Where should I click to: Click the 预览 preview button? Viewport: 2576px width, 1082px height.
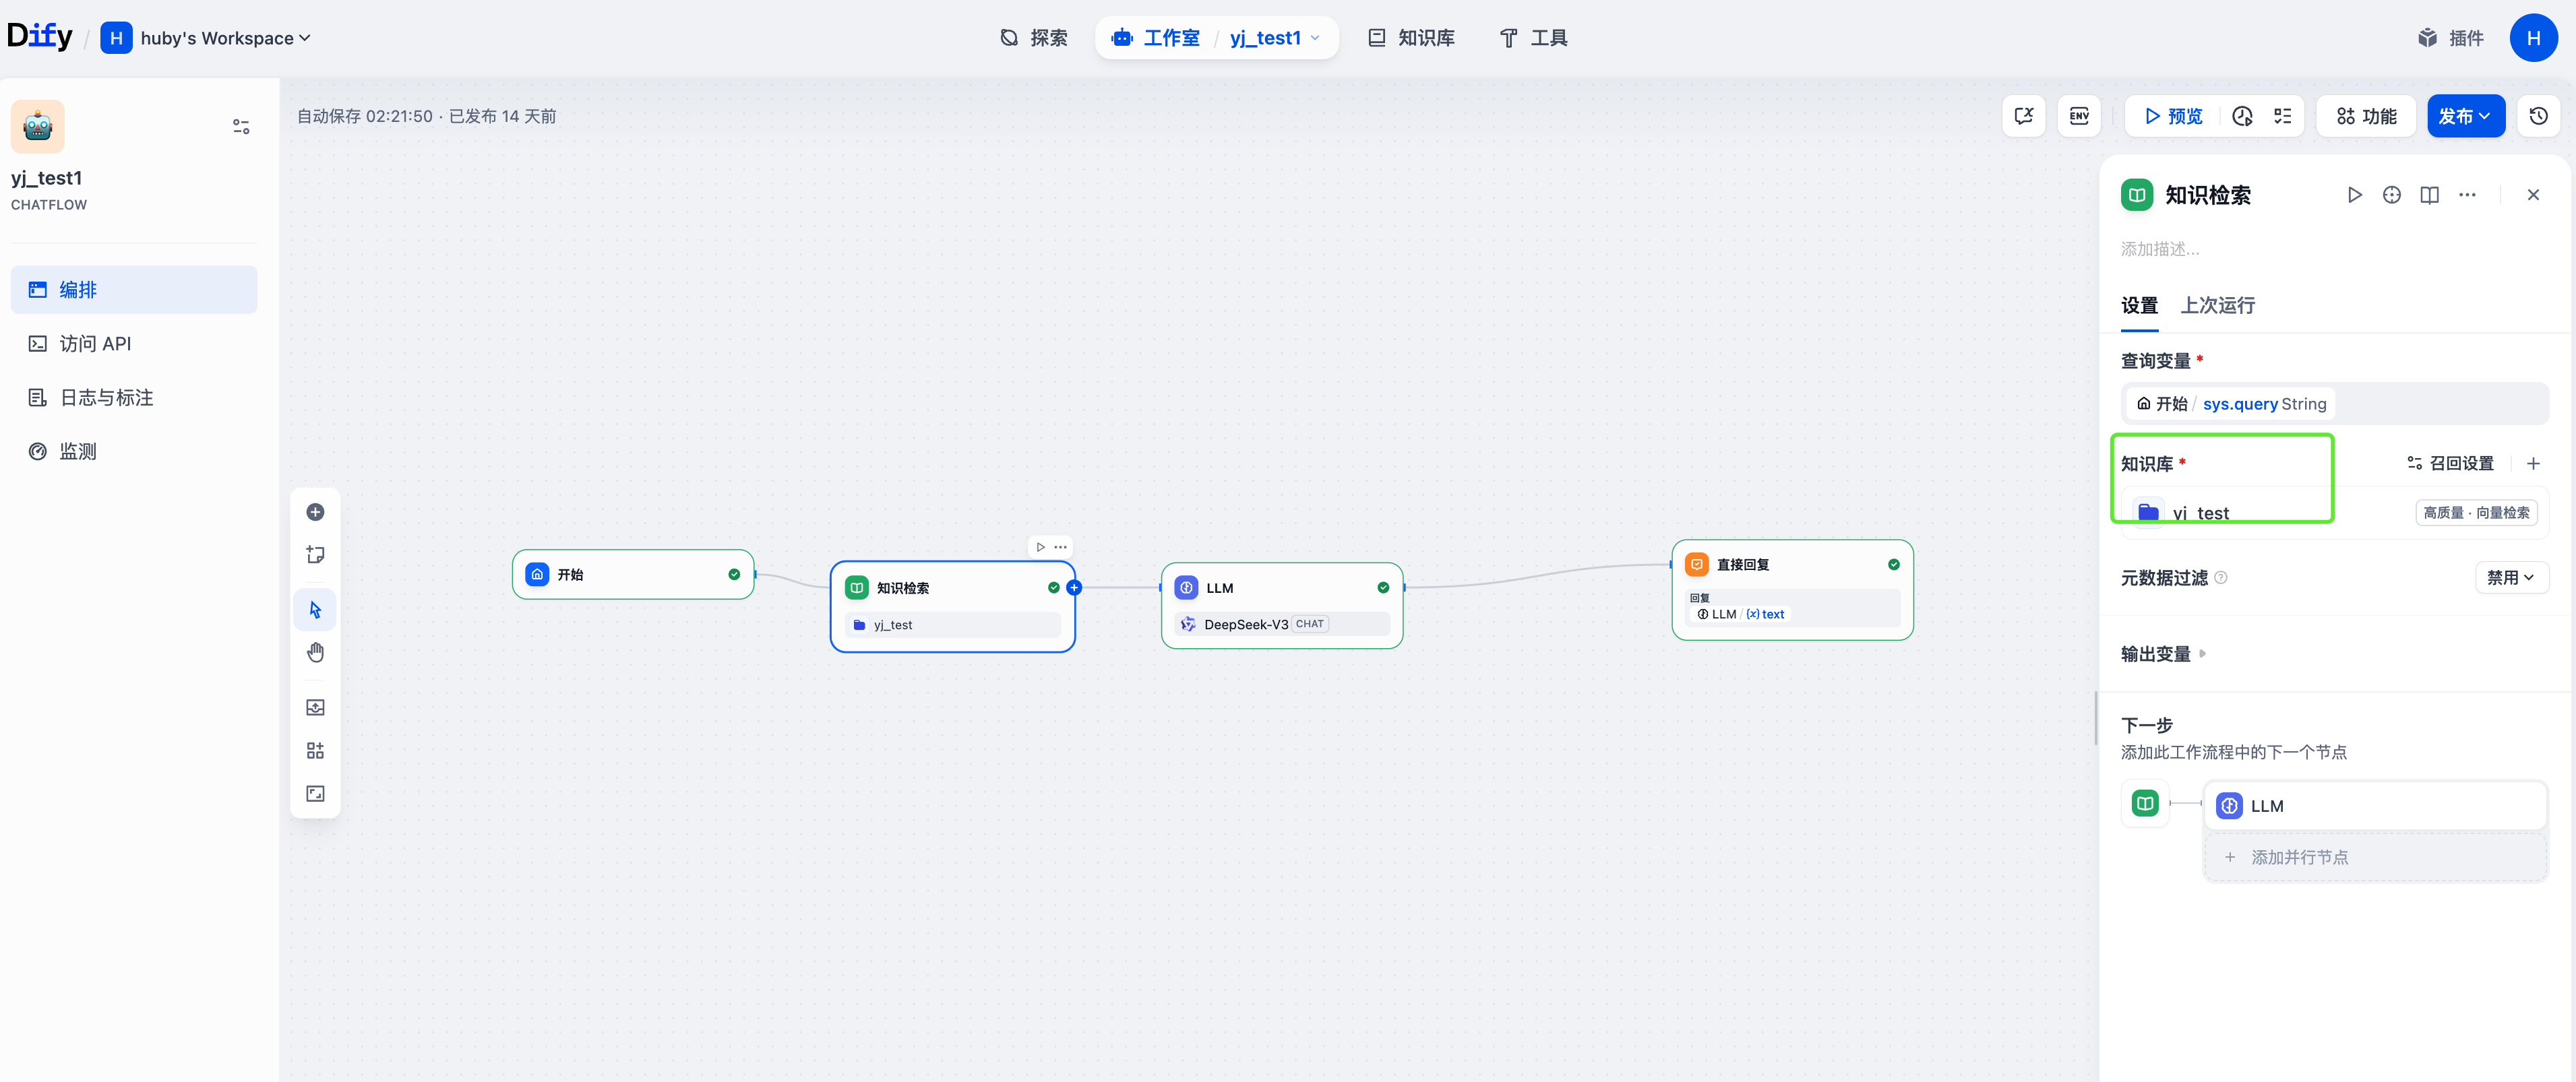[2174, 116]
